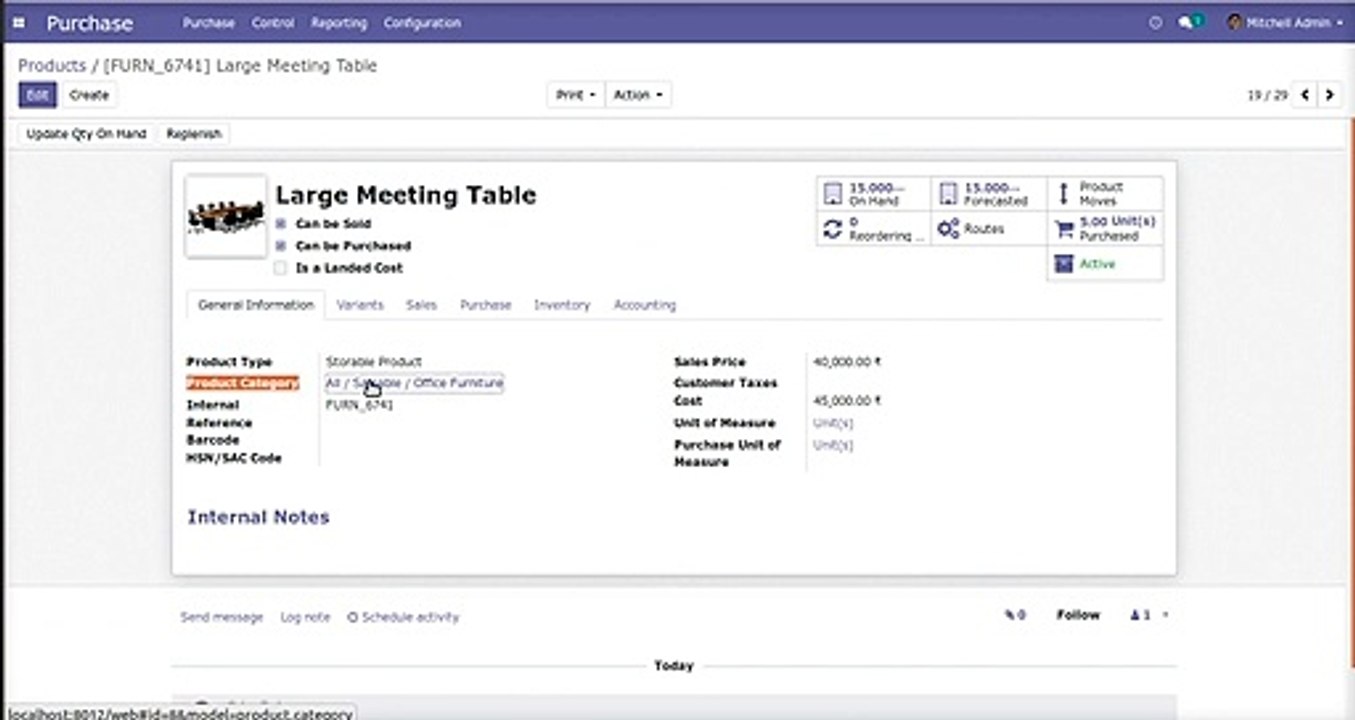Click the Create button
The width and height of the screenshot is (1355, 720).
point(89,95)
